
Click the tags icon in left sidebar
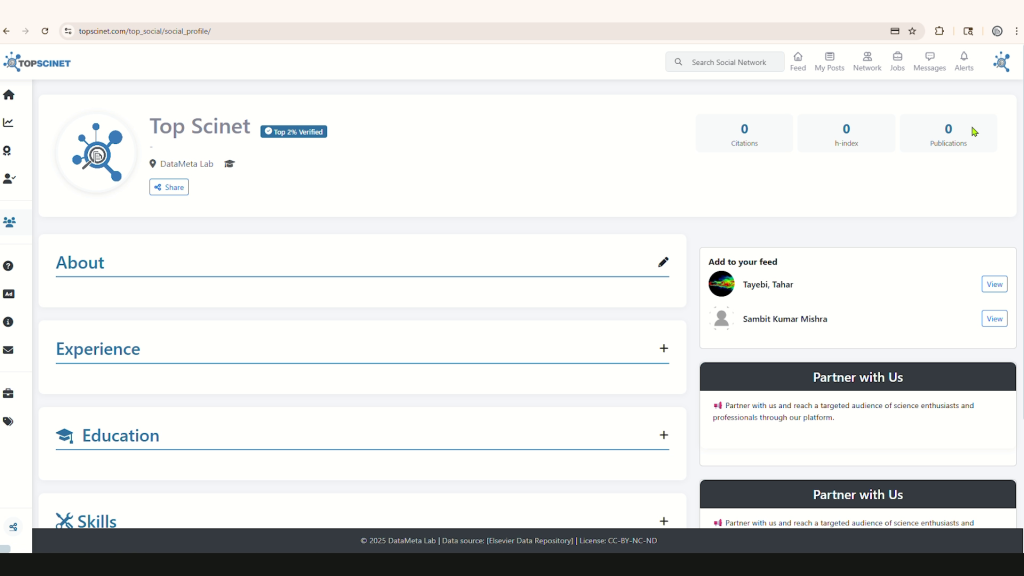9,421
